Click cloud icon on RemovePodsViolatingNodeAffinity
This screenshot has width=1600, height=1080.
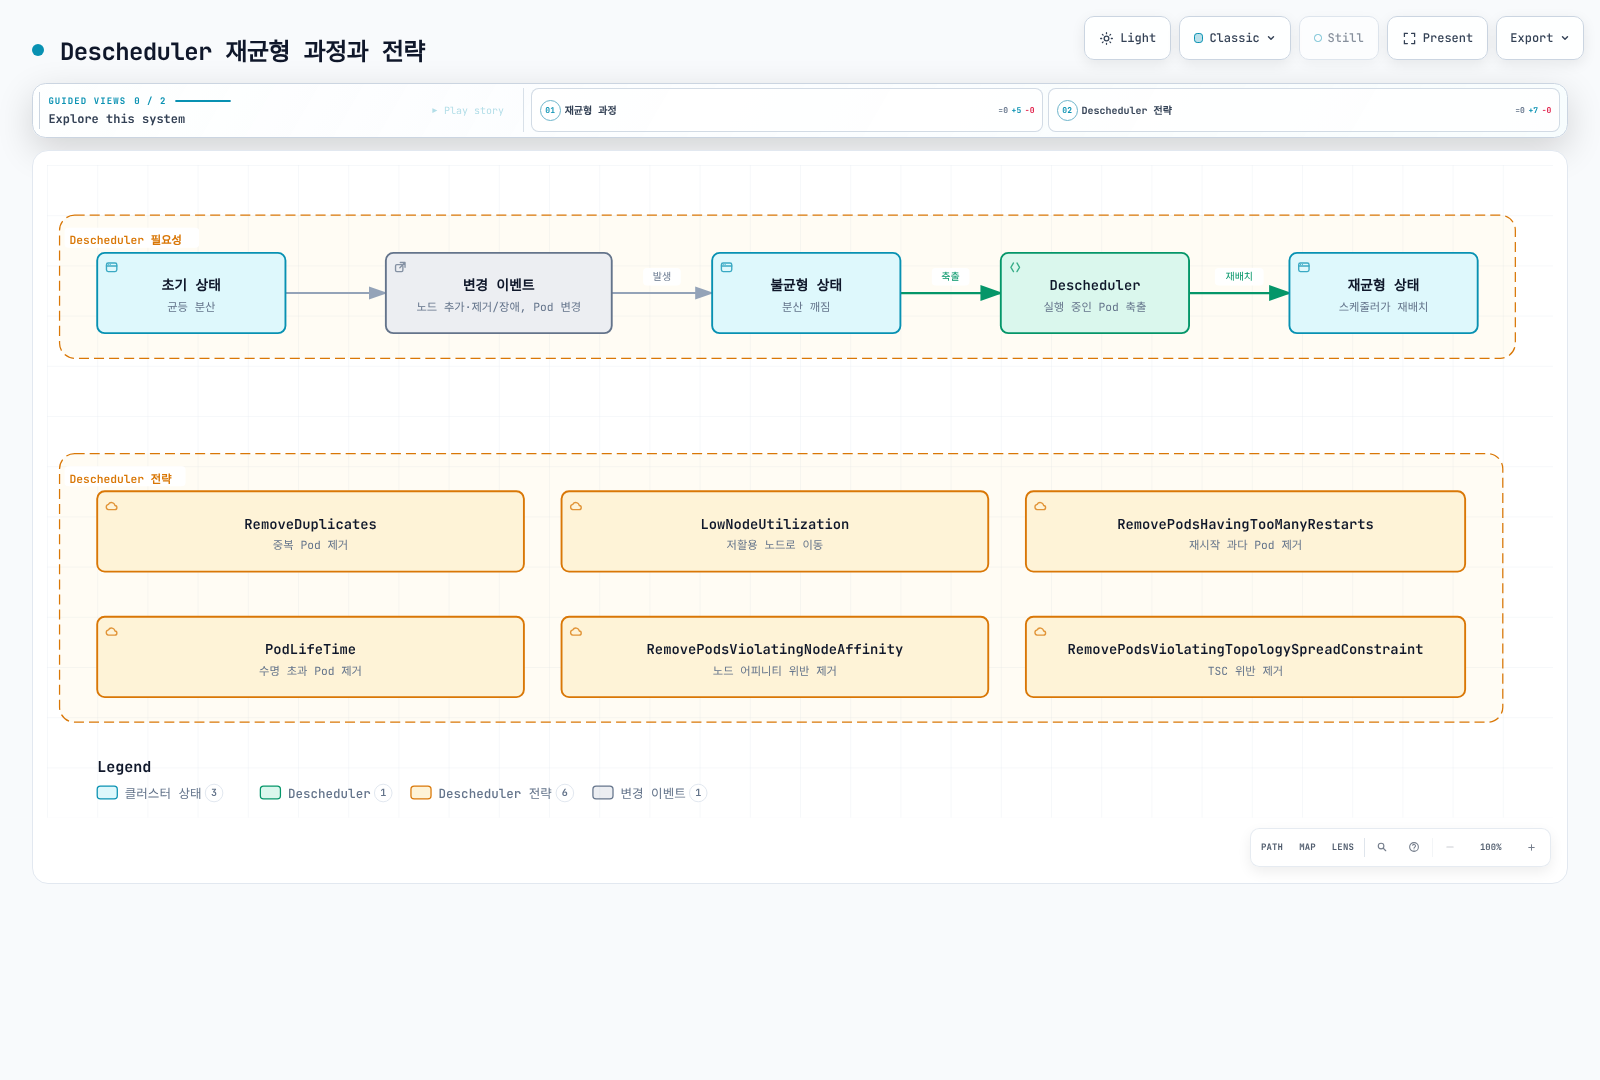576,632
